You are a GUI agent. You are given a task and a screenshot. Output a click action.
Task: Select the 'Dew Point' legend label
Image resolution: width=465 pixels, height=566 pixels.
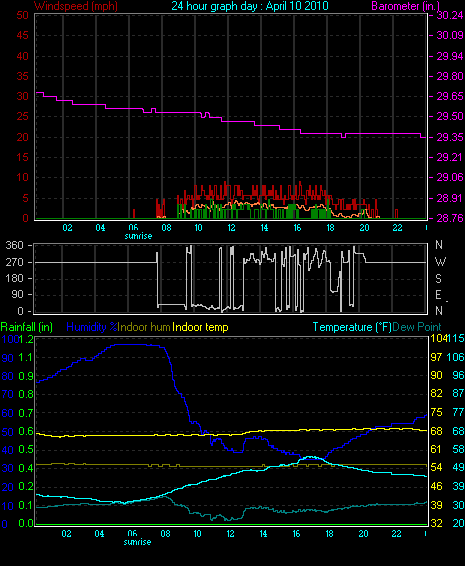pyautogui.click(x=417, y=327)
